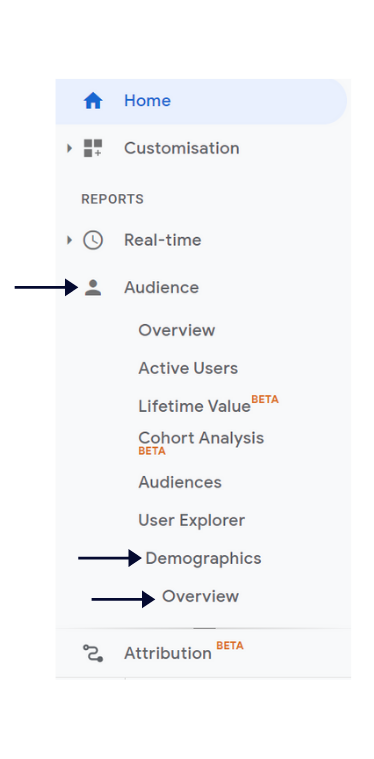Click the Audience person icon

(x=93, y=288)
